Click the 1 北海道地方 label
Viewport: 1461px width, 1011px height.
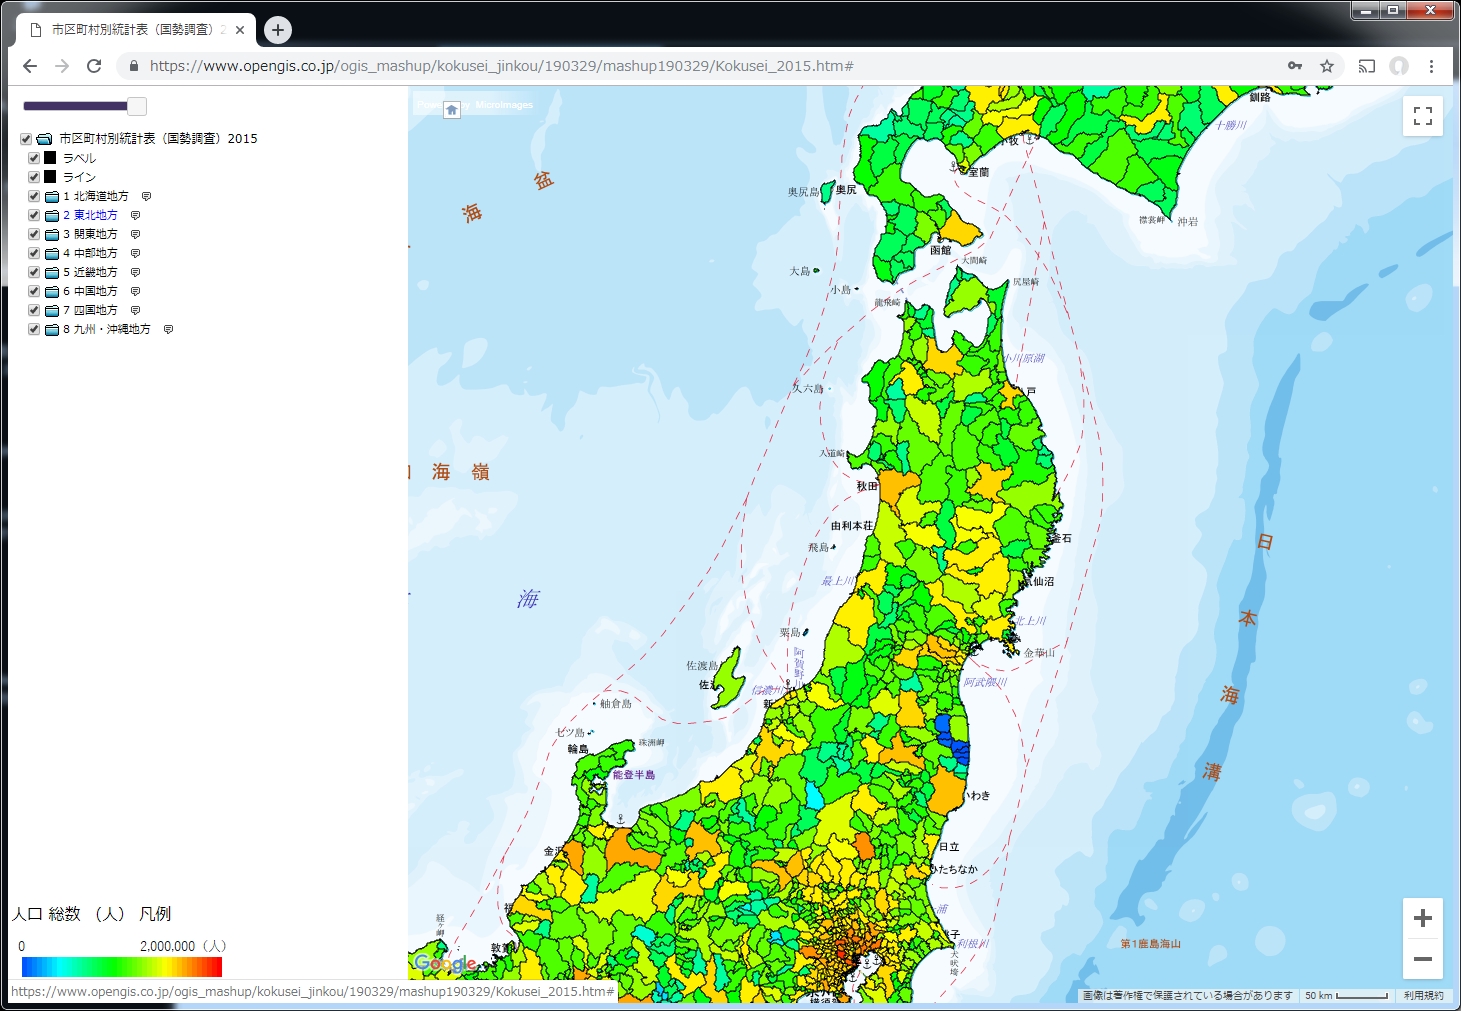[x=96, y=196]
